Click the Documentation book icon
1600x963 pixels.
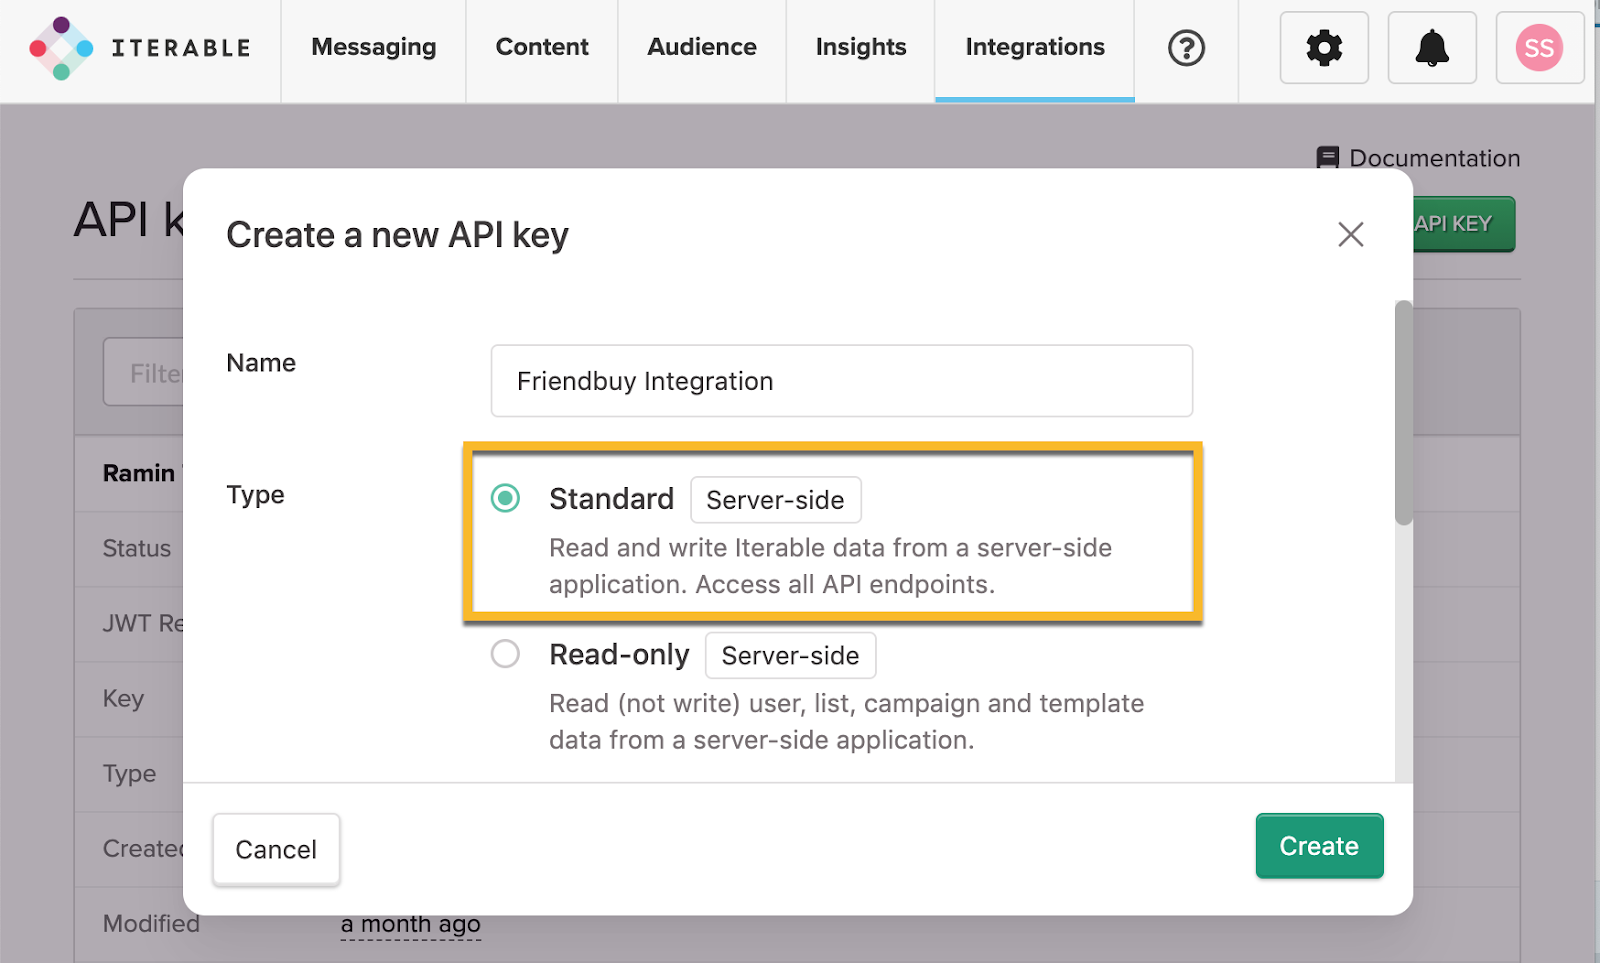(1327, 158)
